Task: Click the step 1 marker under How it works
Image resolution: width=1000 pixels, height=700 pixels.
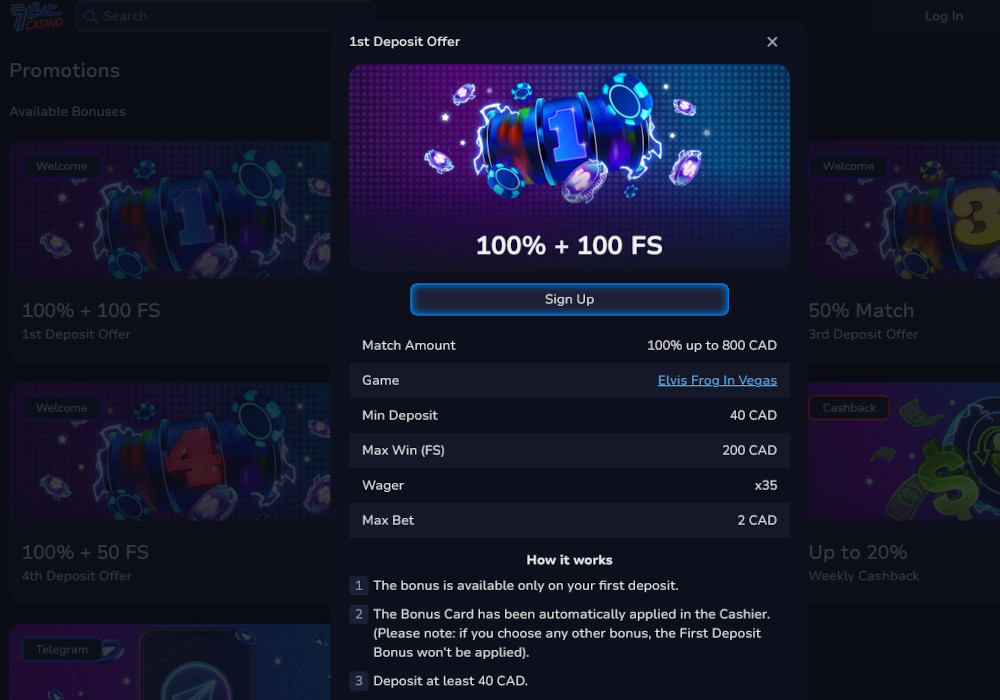Action: (x=358, y=585)
